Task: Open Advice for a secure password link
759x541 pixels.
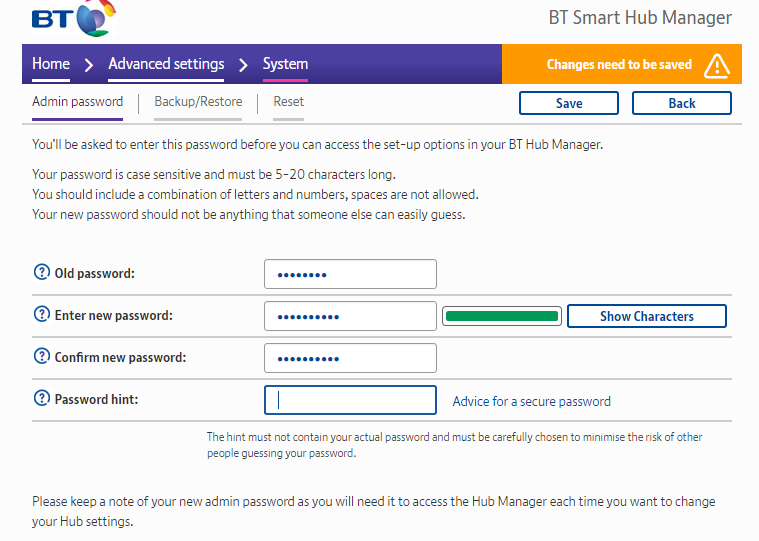Action: 531,401
